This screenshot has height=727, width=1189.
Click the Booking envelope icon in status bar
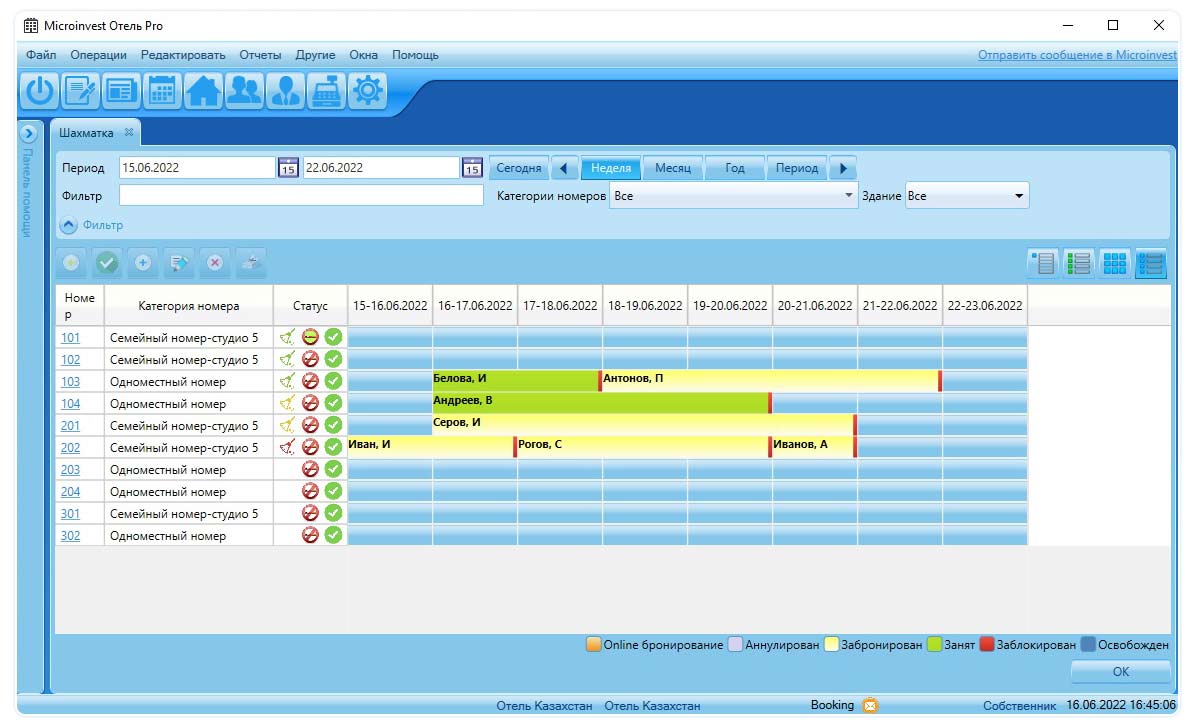(x=870, y=705)
